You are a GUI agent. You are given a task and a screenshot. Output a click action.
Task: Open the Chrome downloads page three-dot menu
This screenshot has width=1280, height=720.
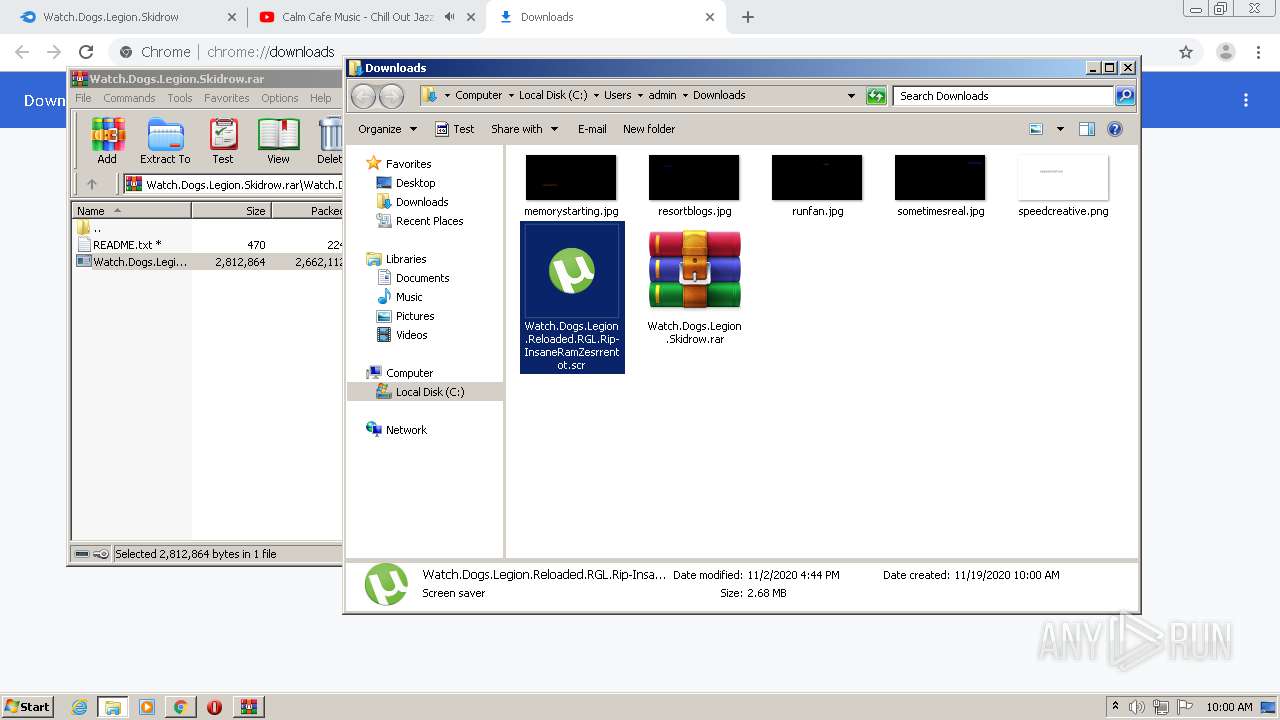(1246, 100)
